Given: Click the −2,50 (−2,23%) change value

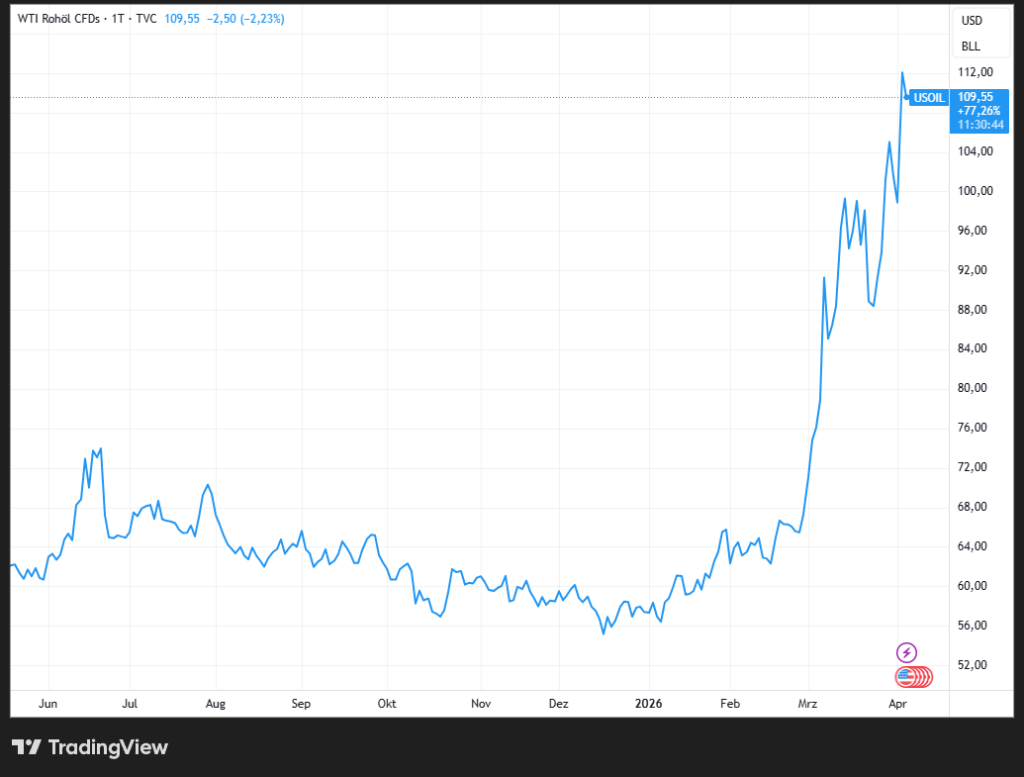Looking at the screenshot, I should pos(246,18).
